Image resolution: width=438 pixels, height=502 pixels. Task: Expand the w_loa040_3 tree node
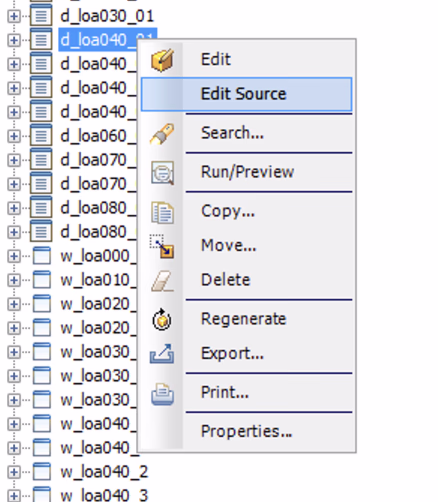[14, 496]
